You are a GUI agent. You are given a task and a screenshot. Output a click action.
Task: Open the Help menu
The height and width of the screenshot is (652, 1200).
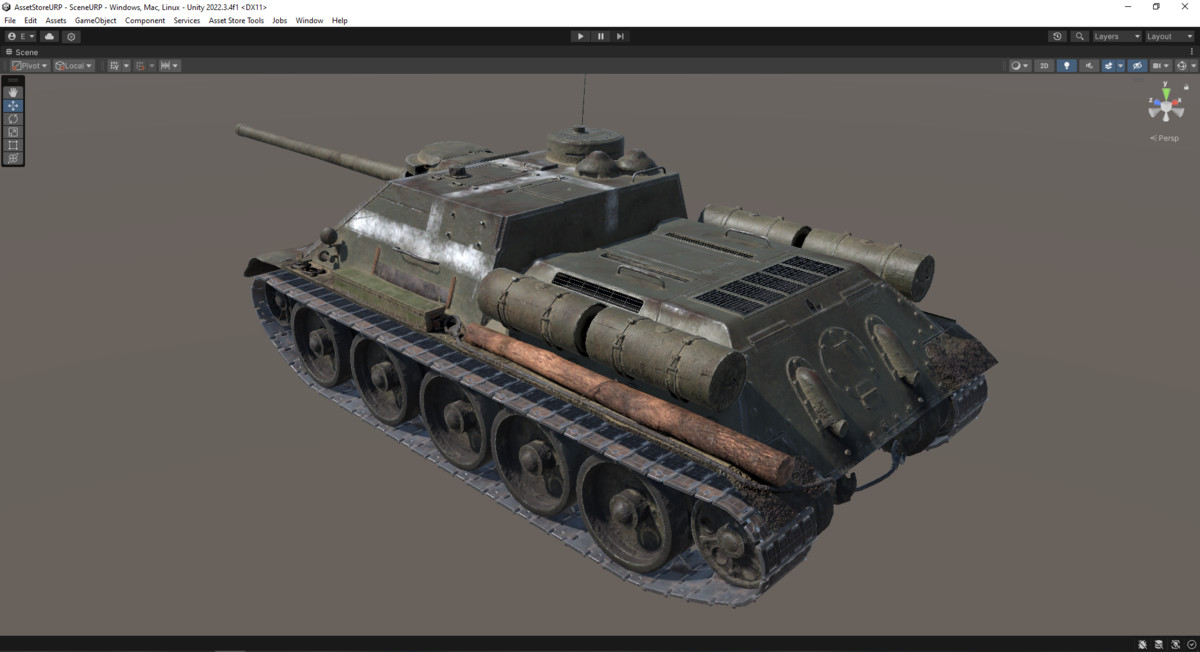[340, 20]
